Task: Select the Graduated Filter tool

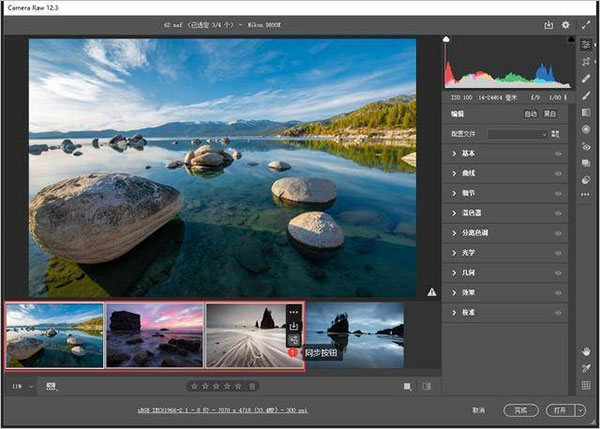Action: click(x=585, y=112)
